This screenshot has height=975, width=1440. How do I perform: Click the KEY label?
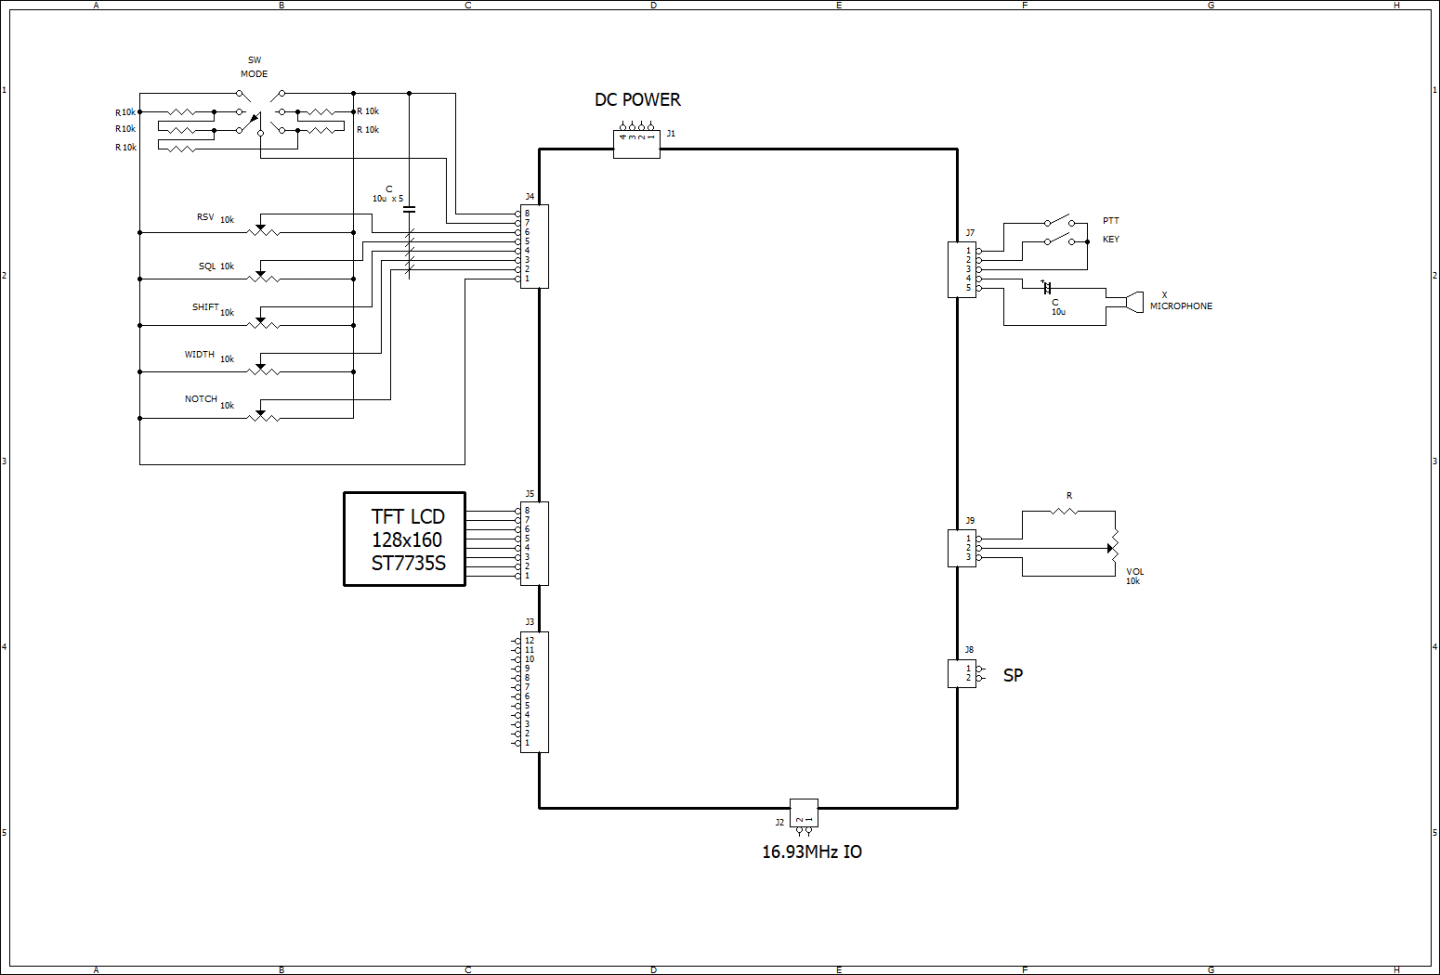click(x=1111, y=240)
